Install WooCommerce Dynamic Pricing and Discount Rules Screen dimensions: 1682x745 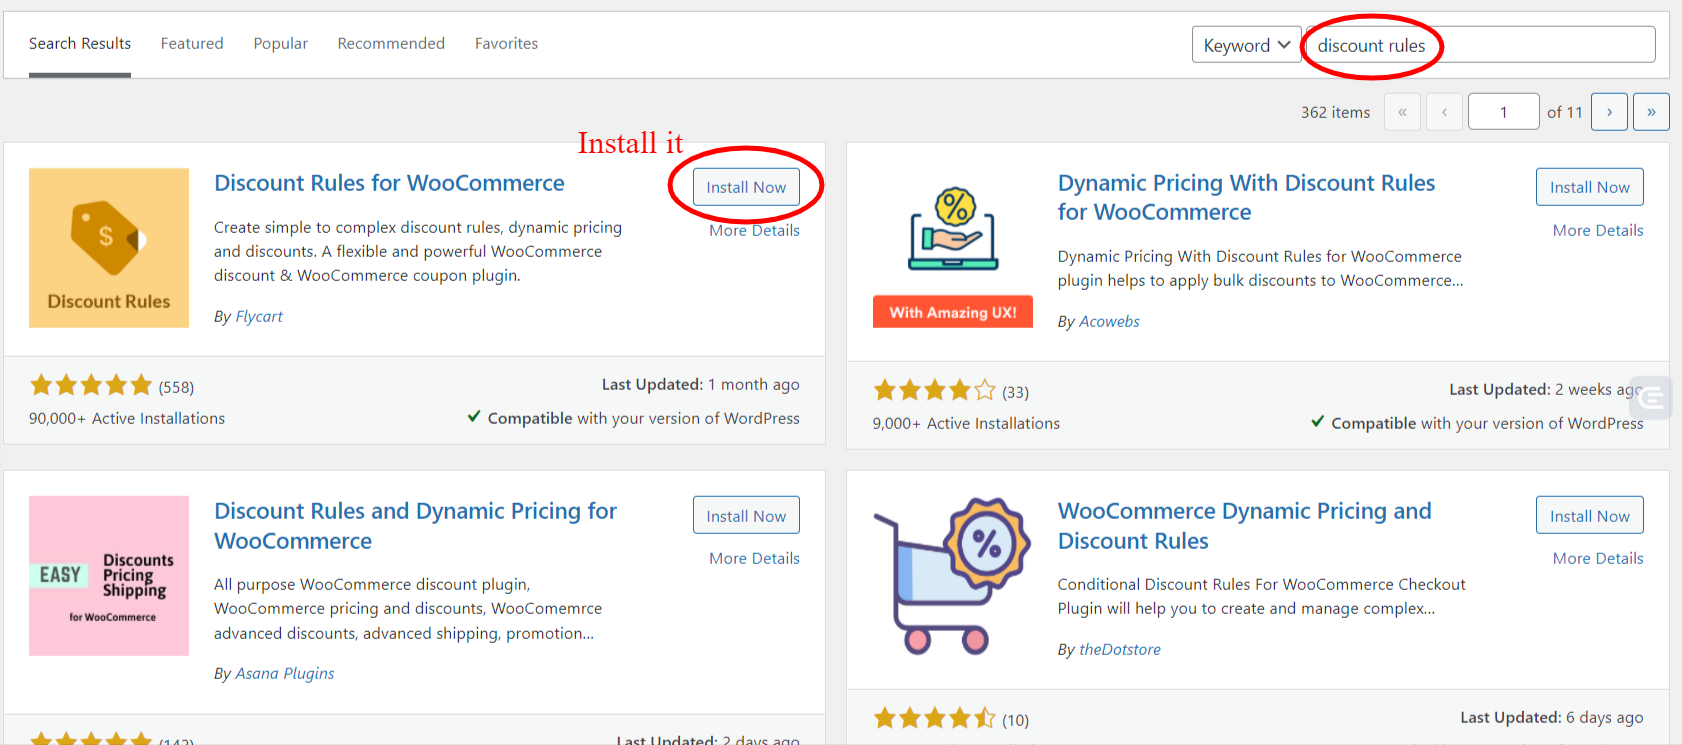pos(1589,516)
